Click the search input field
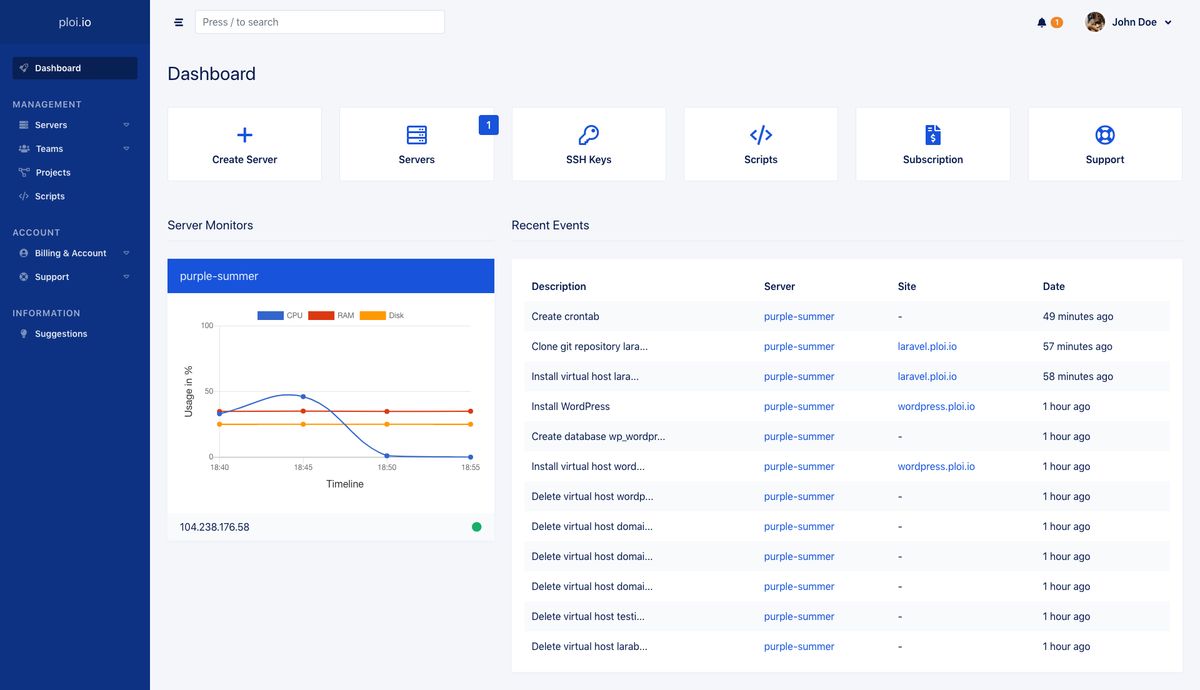This screenshot has height=690, width=1200. (x=319, y=21)
